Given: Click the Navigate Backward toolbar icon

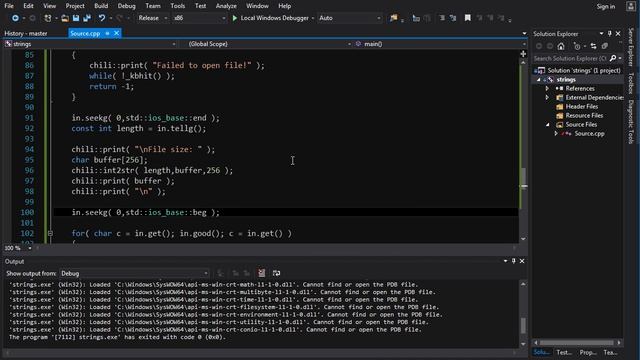Looking at the screenshot, I should 15,18.
